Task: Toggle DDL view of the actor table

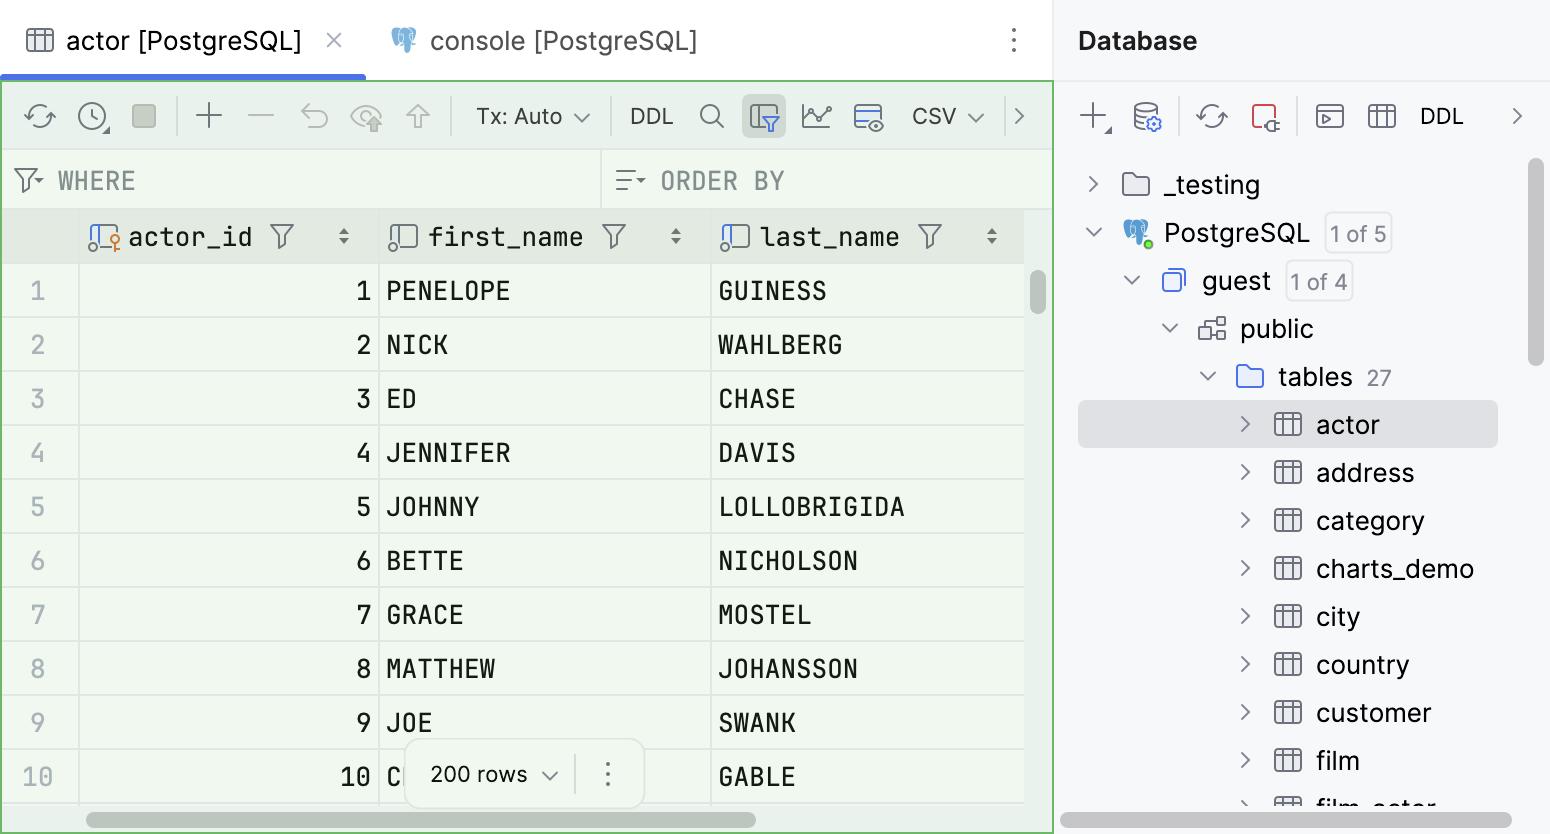Action: [651, 116]
